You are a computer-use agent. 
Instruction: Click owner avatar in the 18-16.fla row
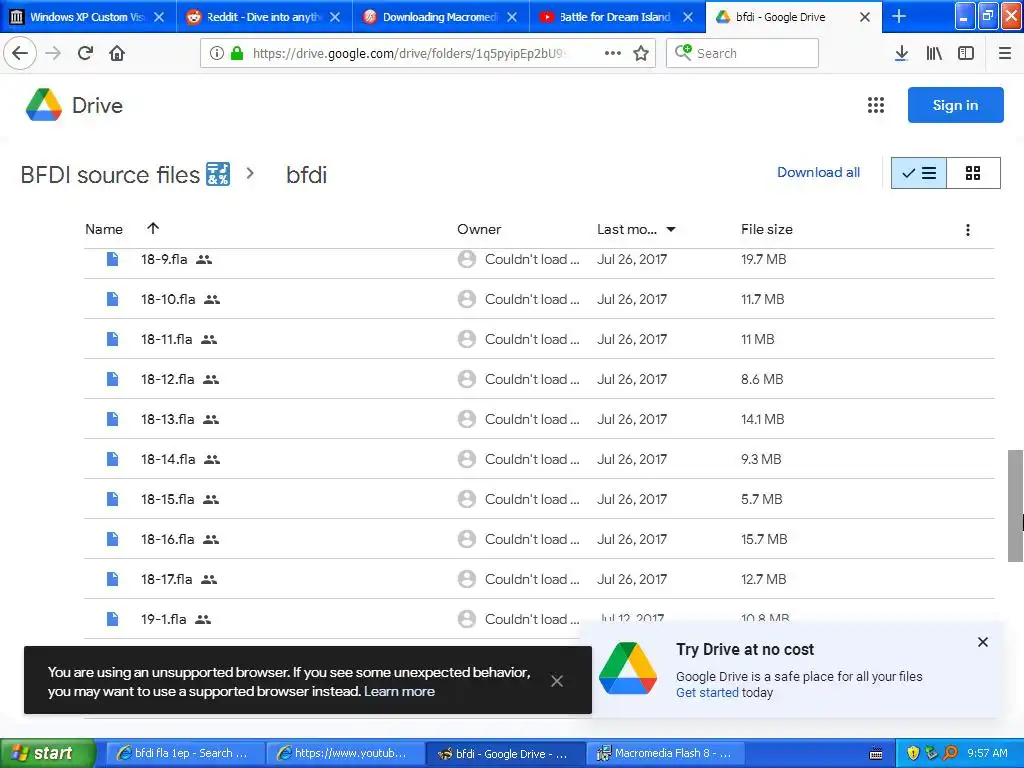point(466,539)
